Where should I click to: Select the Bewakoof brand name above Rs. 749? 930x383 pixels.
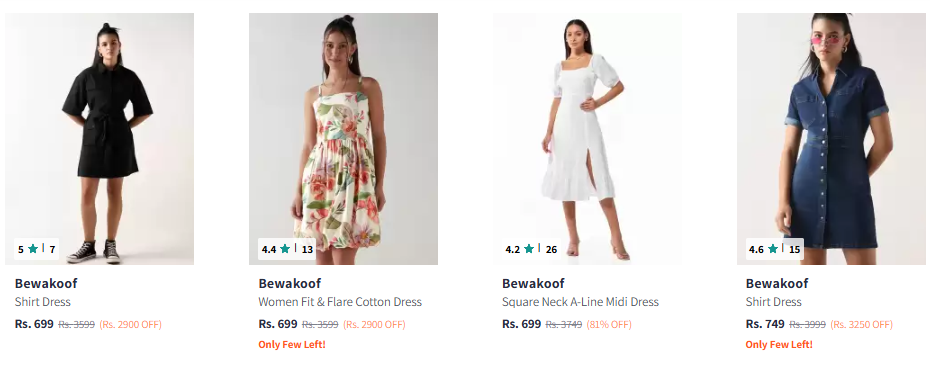point(777,283)
